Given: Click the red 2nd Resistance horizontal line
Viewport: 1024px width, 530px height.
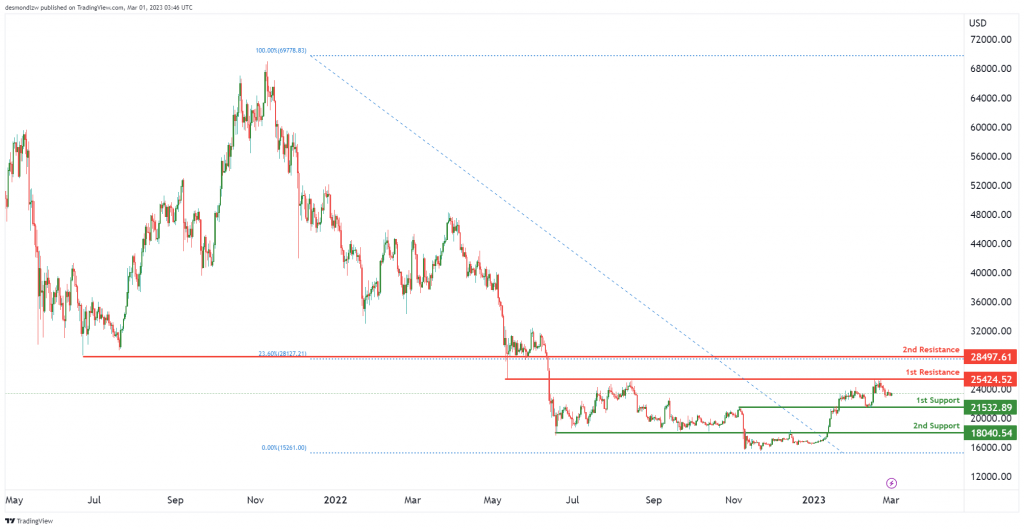Looking at the screenshot, I should click(522, 357).
